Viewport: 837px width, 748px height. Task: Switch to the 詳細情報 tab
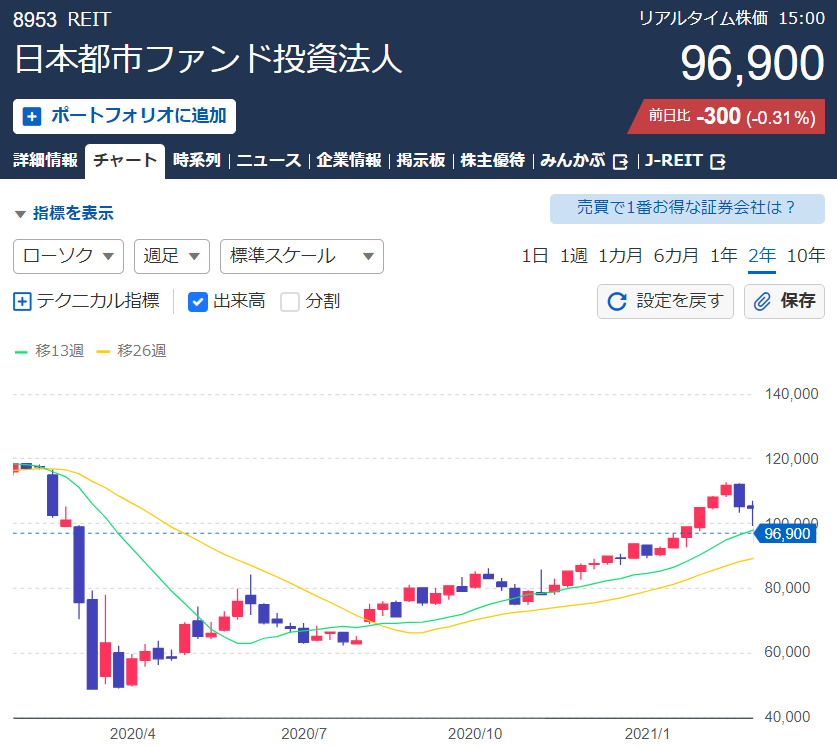pos(45,160)
